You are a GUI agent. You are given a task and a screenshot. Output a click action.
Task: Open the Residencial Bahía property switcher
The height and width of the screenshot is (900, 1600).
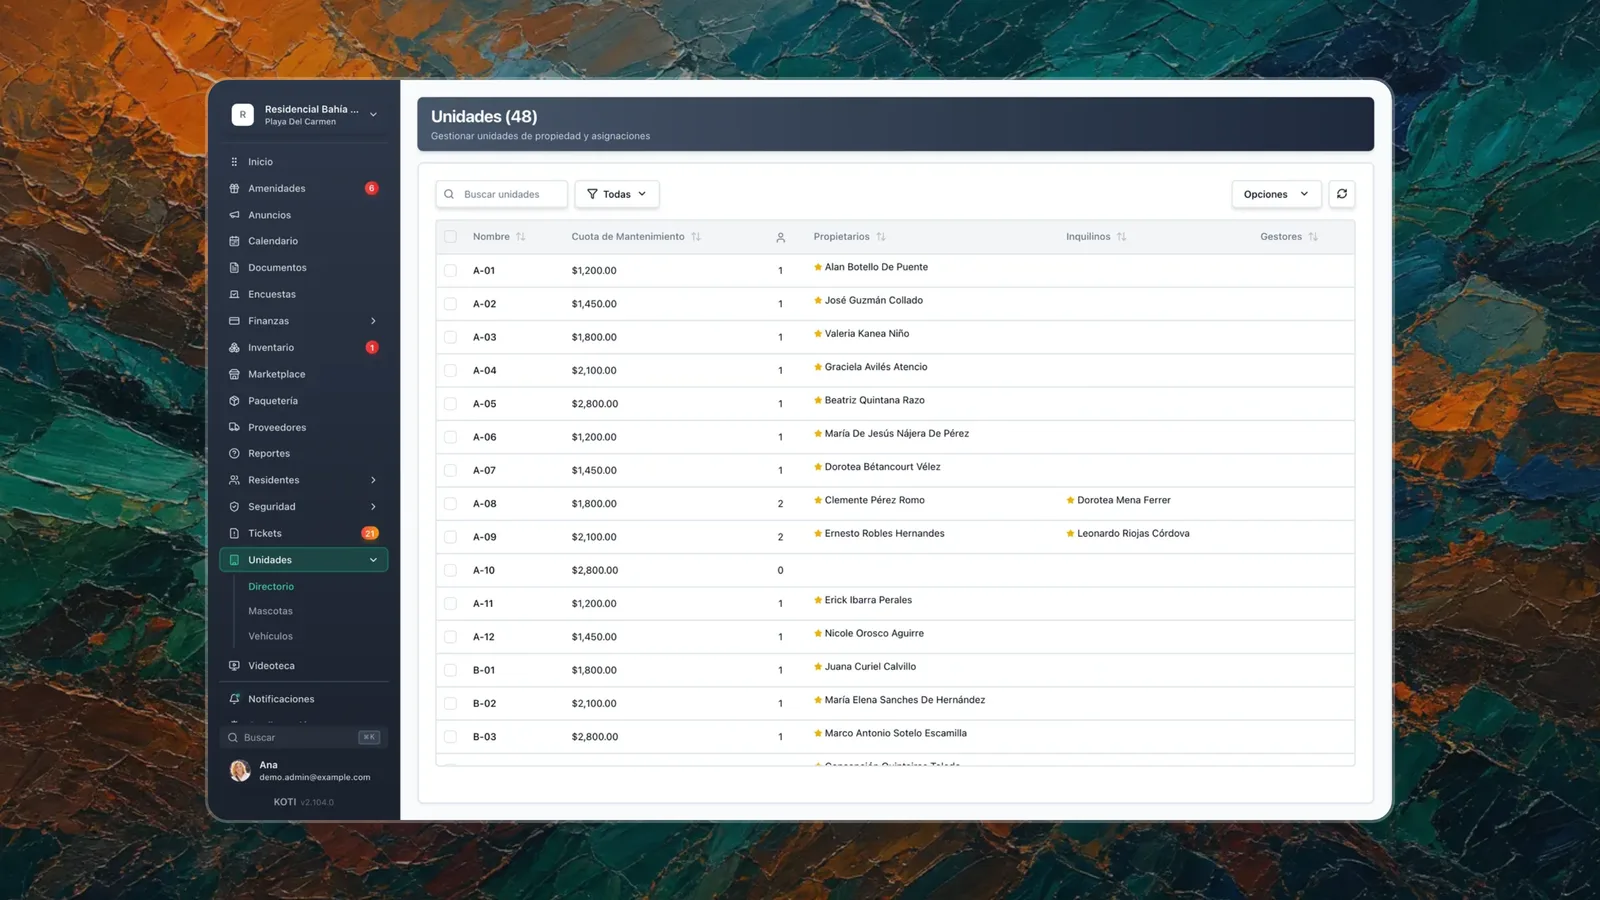[304, 115]
